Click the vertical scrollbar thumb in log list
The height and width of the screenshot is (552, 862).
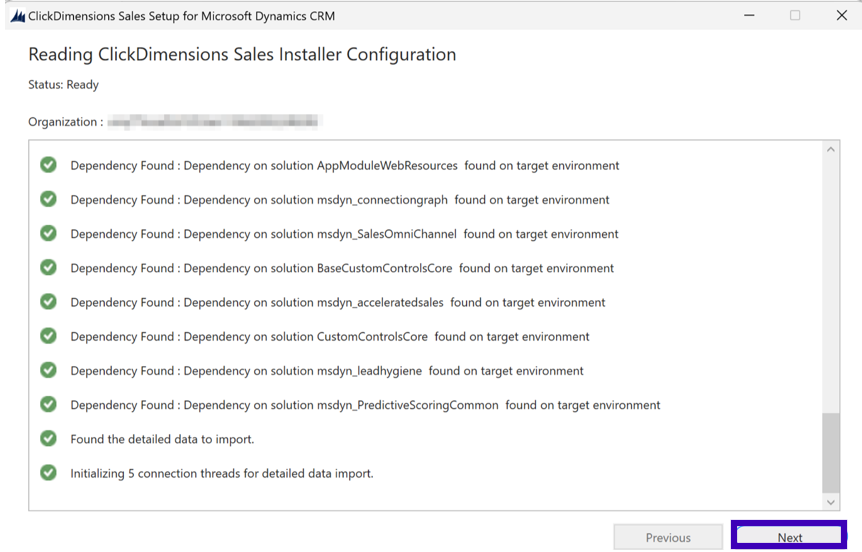click(x=831, y=453)
